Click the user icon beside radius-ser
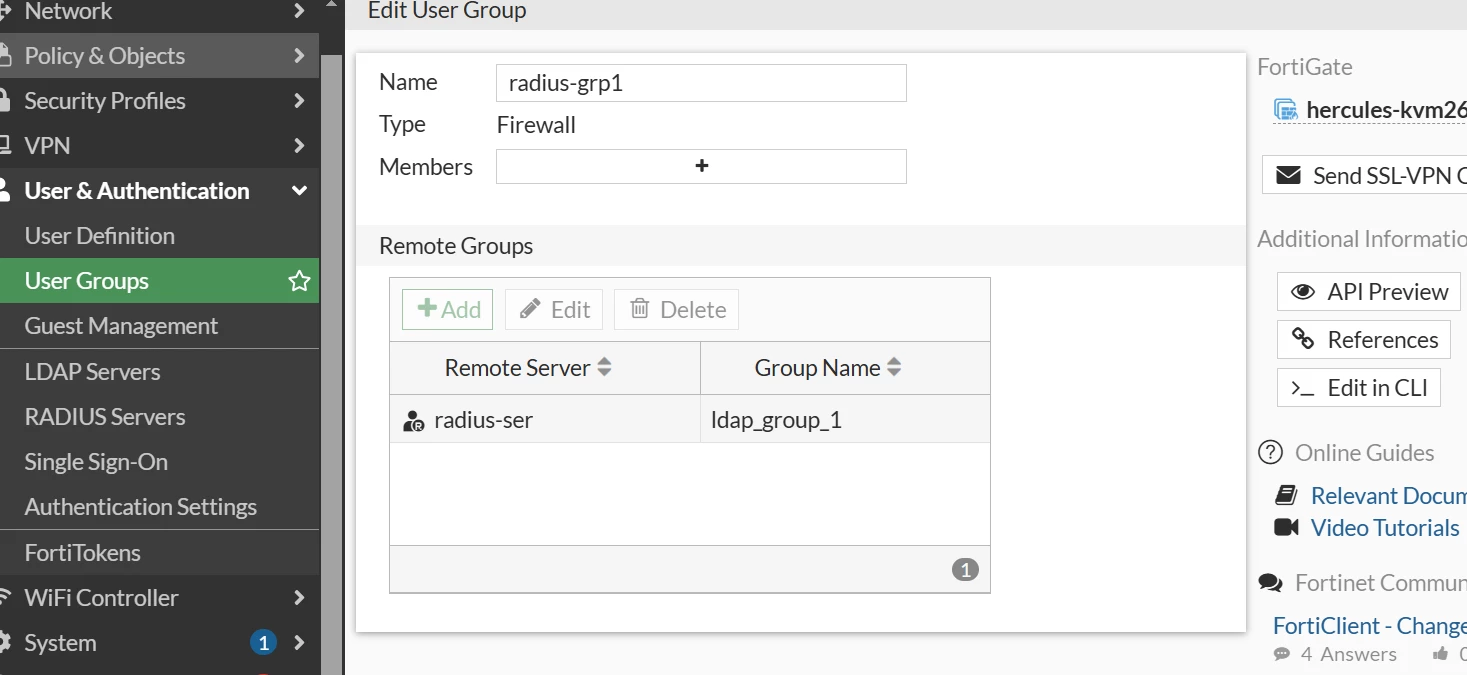Image resolution: width=1467 pixels, height=675 pixels. pos(414,421)
